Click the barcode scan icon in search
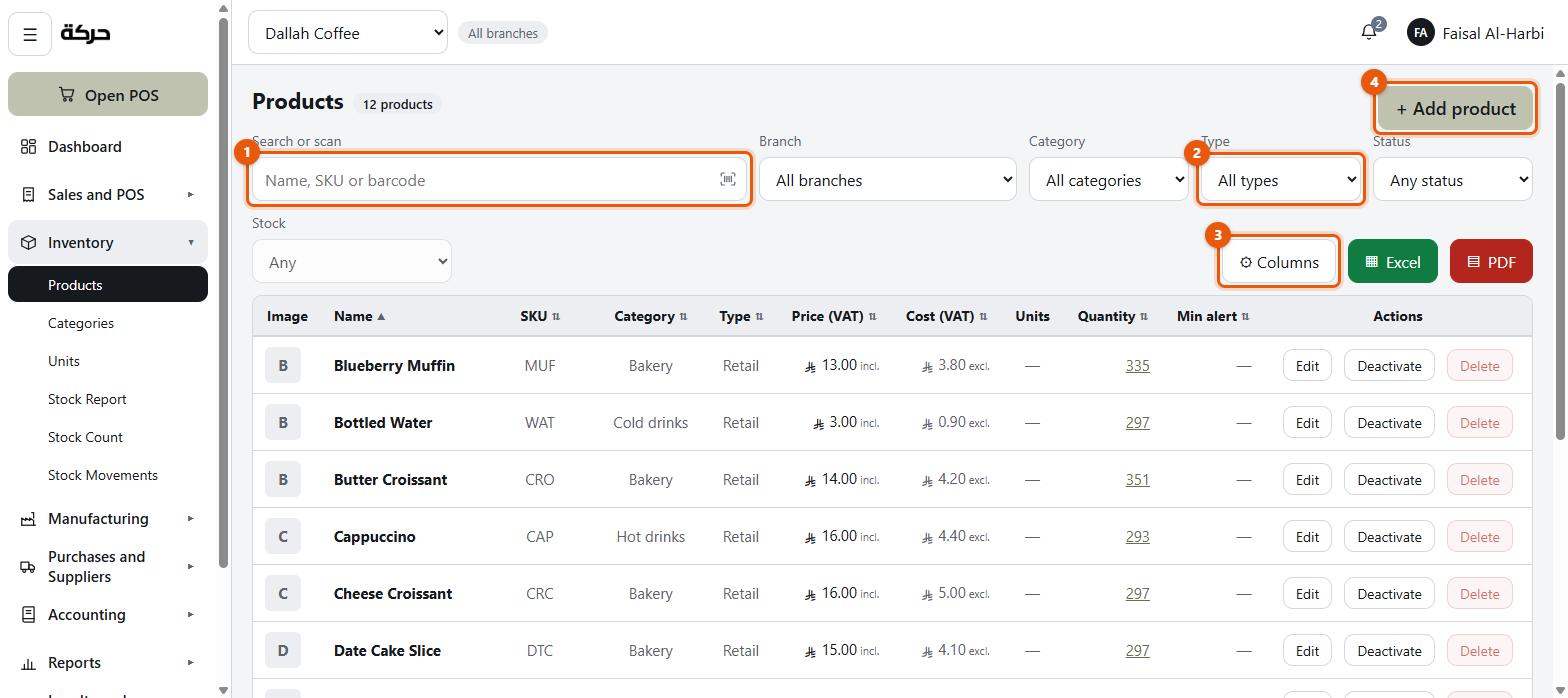1568x698 pixels. click(x=728, y=179)
